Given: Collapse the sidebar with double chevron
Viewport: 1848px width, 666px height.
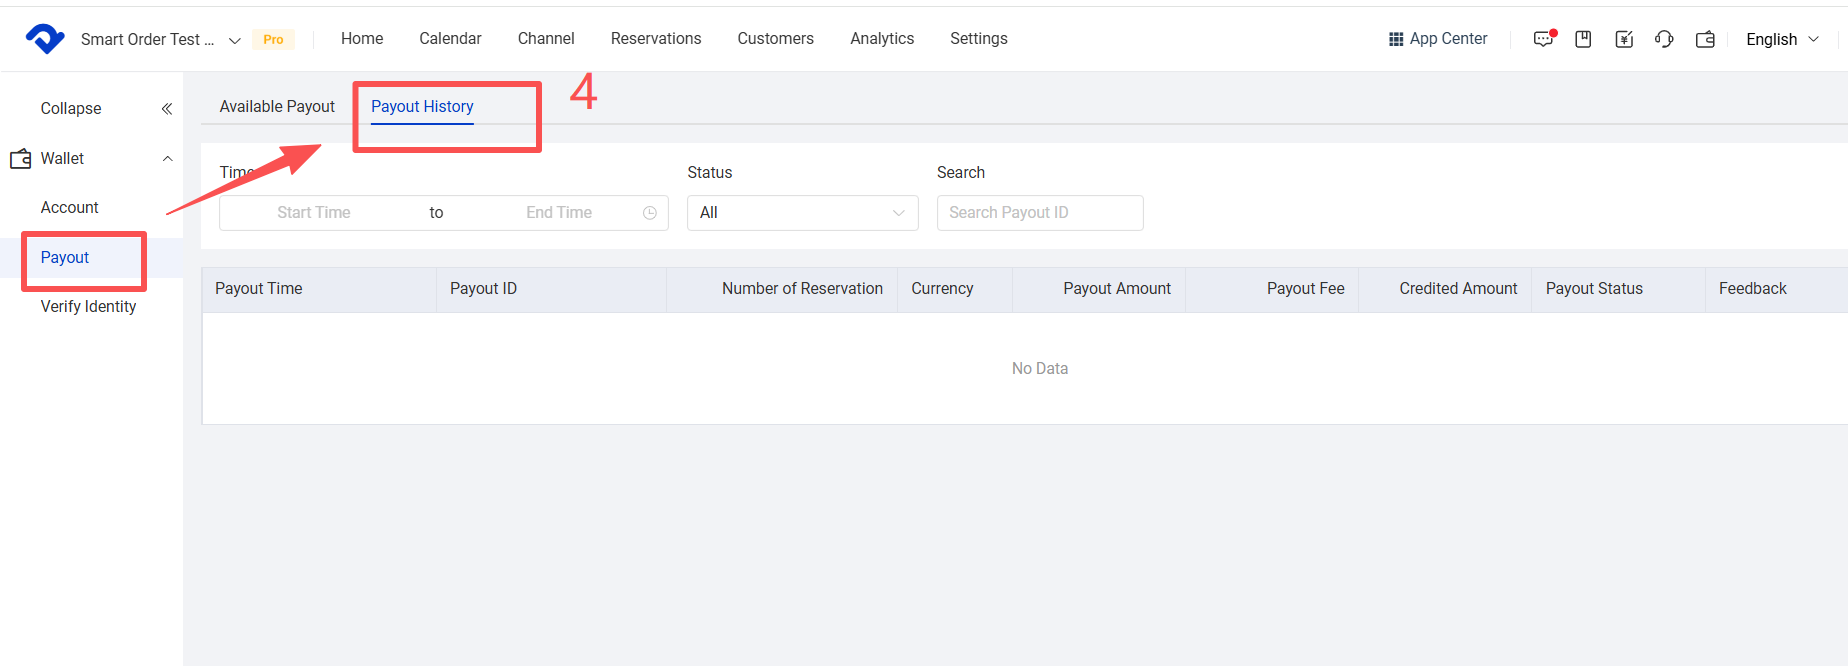Looking at the screenshot, I should [x=167, y=109].
